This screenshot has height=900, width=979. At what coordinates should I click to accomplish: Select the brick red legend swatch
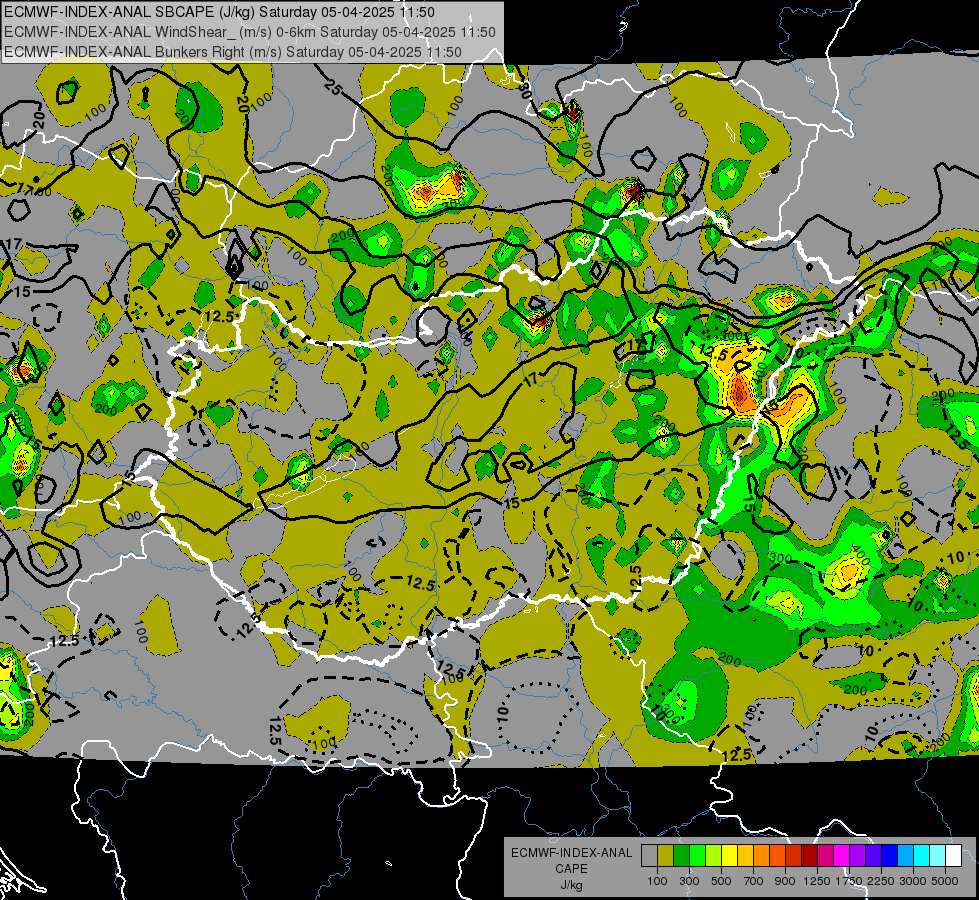[794, 856]
